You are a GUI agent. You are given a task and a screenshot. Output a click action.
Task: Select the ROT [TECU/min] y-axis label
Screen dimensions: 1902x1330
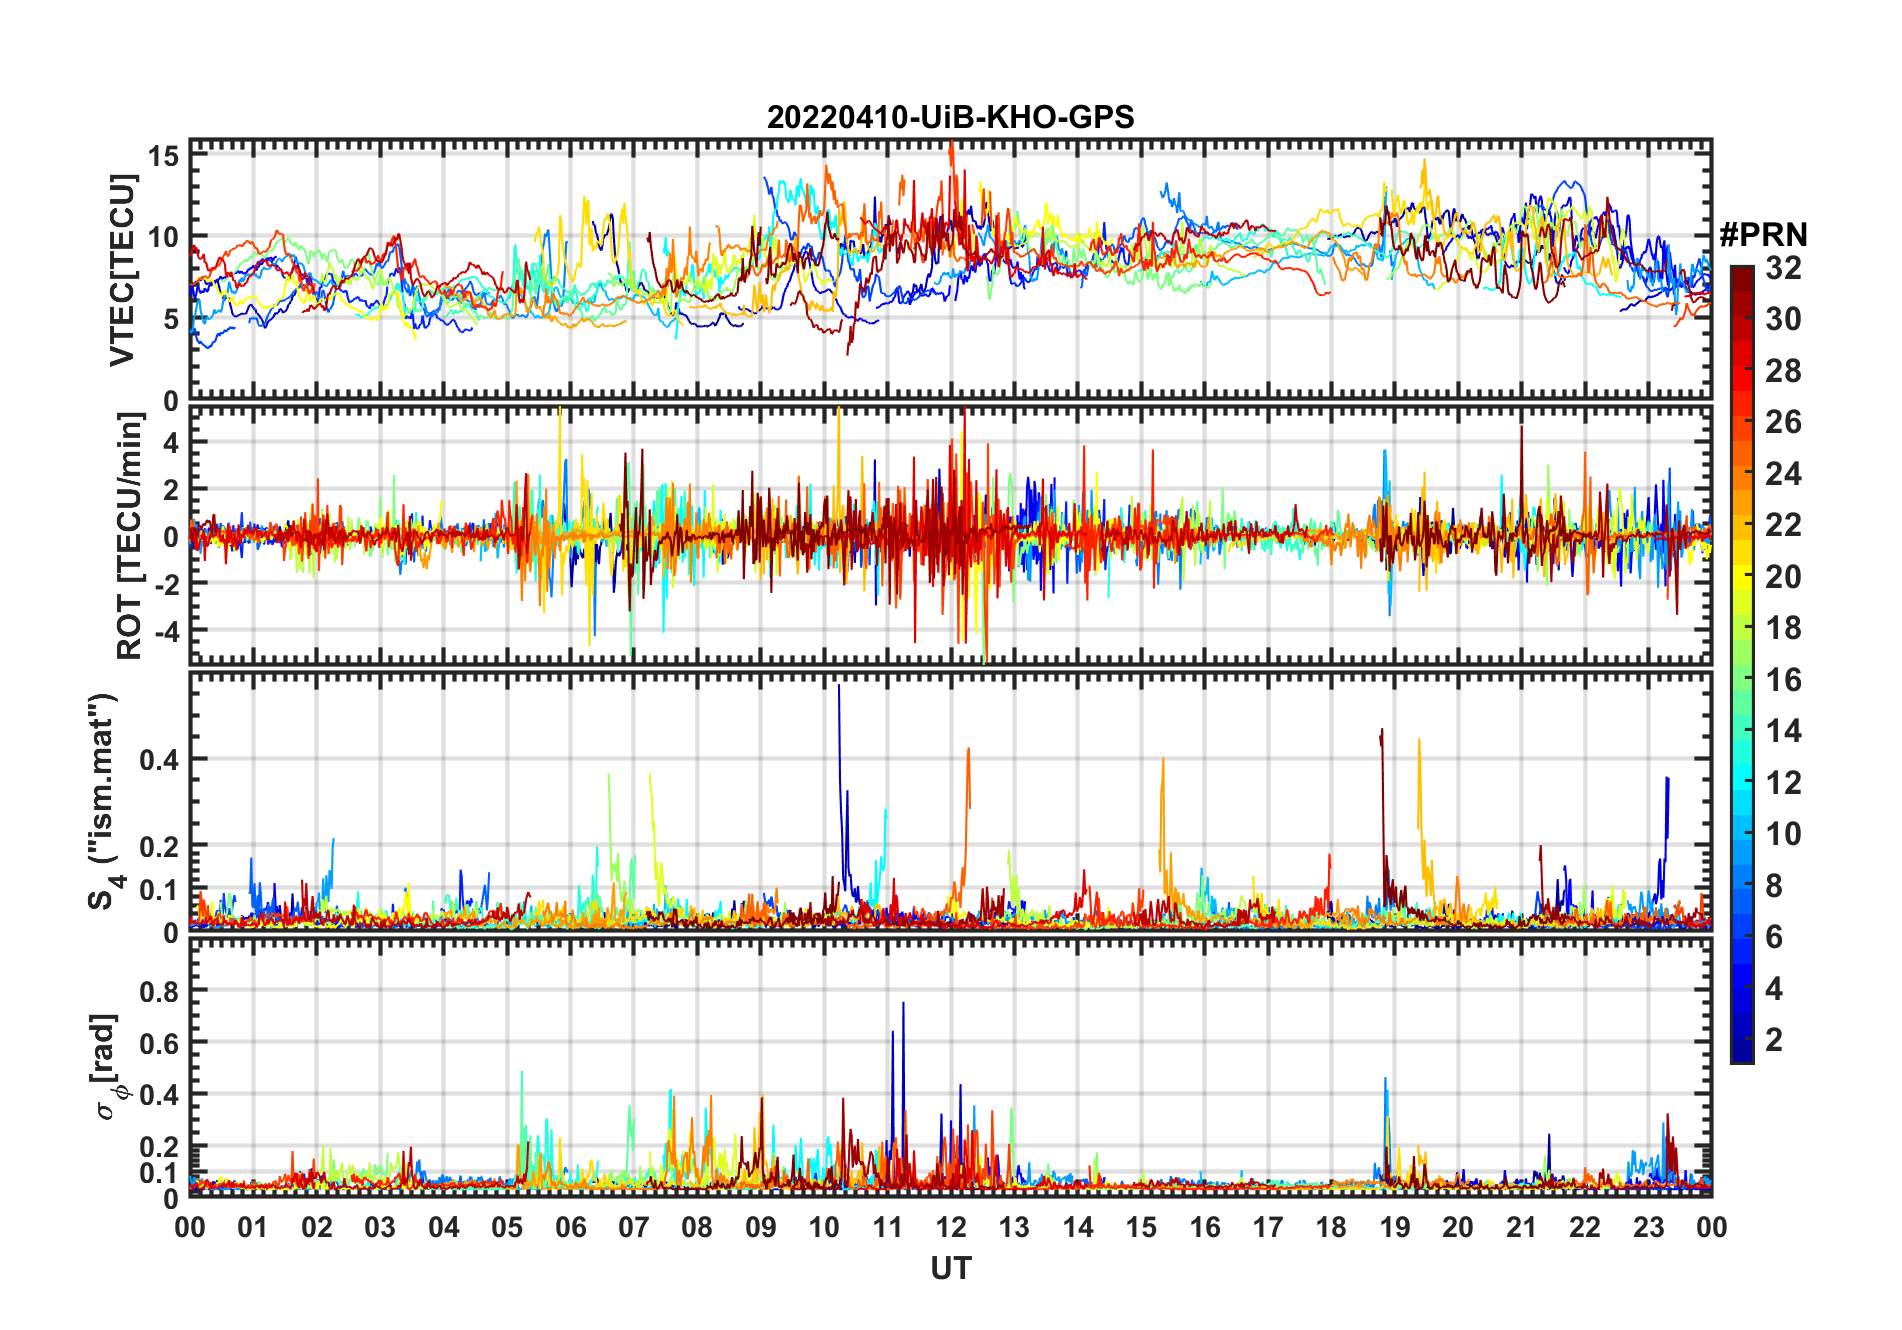tap(129, 536)
